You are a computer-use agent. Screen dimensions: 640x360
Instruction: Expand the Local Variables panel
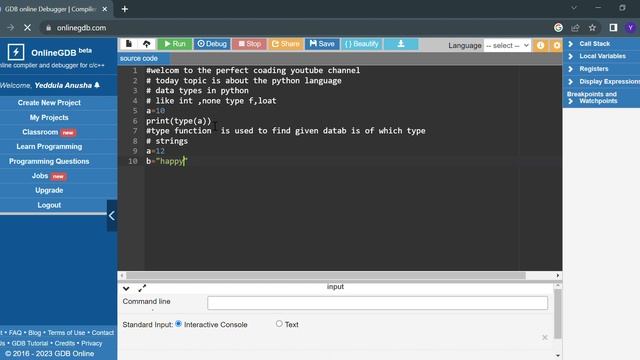[601, 56]
